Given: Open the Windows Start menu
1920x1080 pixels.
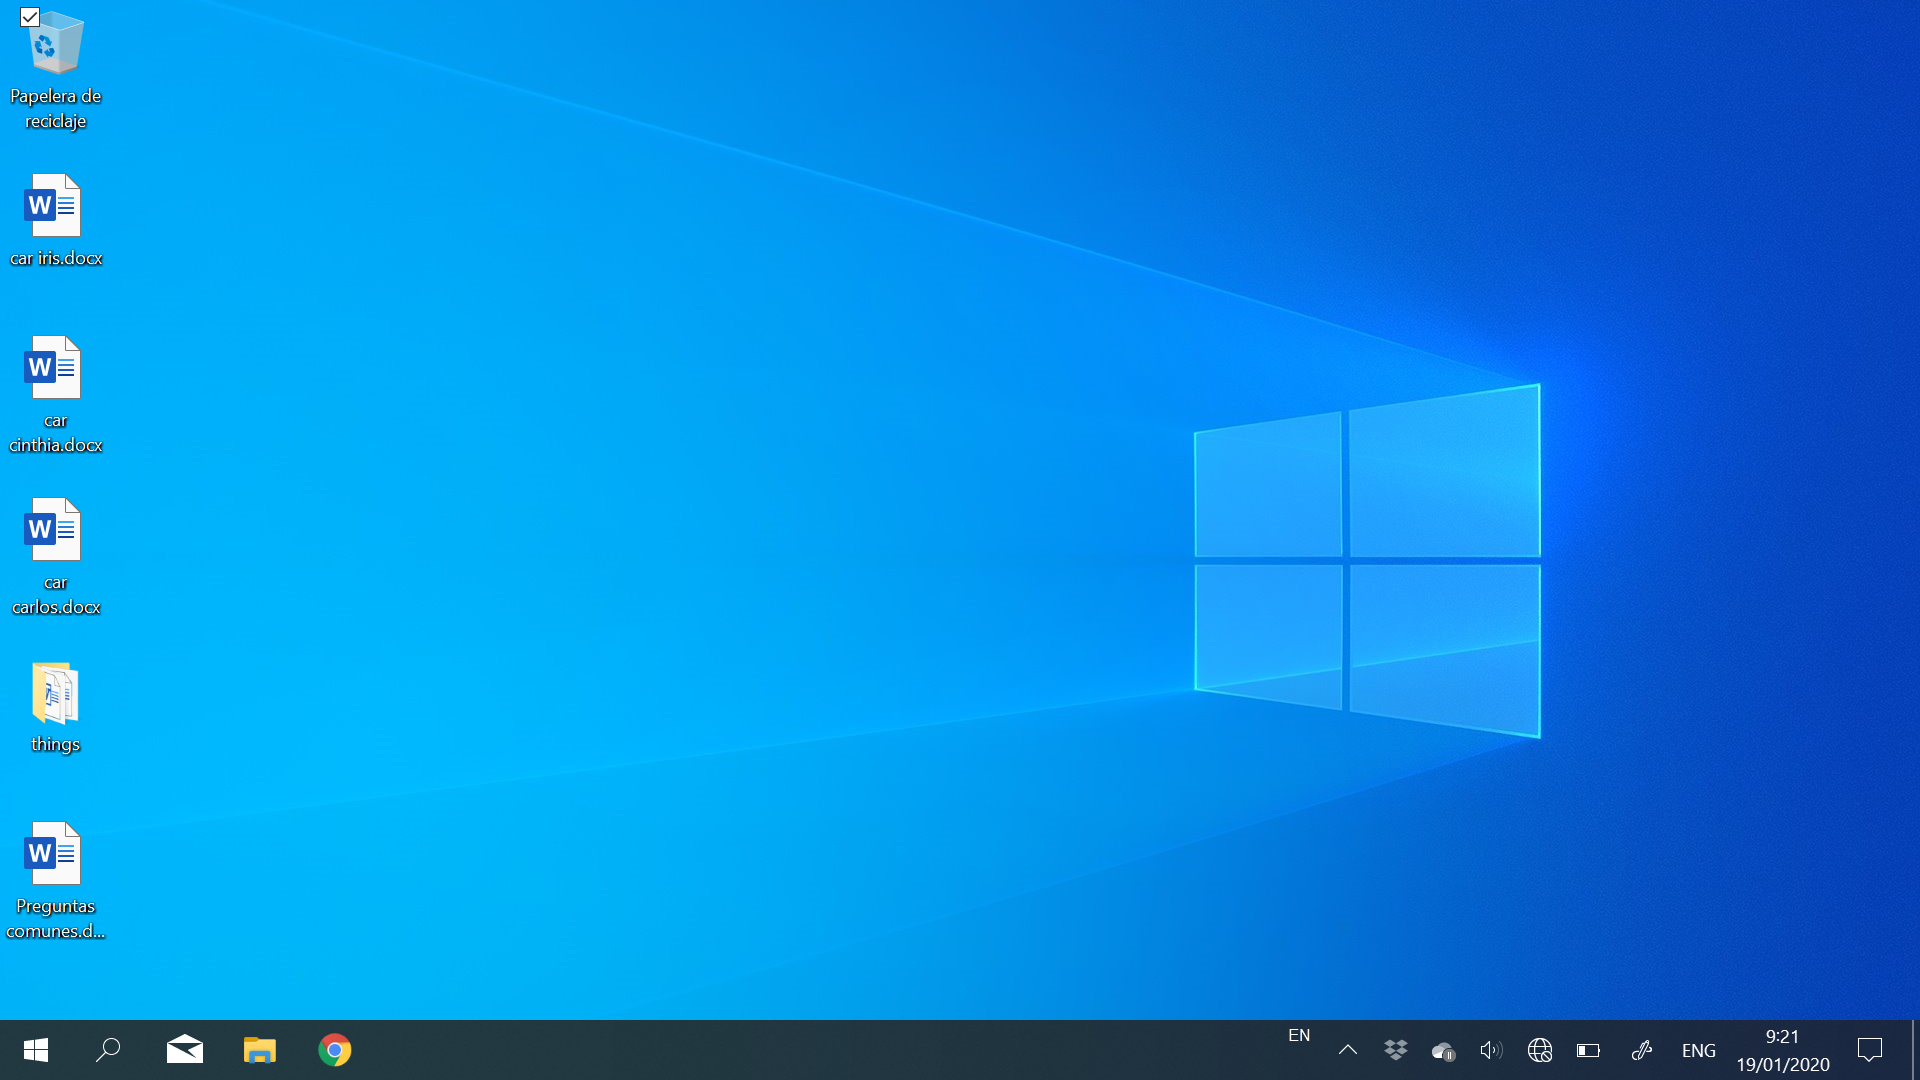Looking at the screenshot, I should (x=36, y=1050).
